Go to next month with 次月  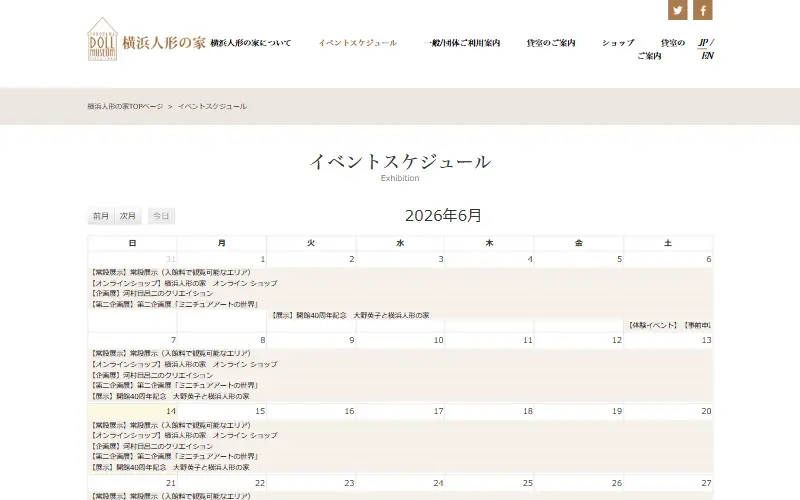tap(128, 216)
